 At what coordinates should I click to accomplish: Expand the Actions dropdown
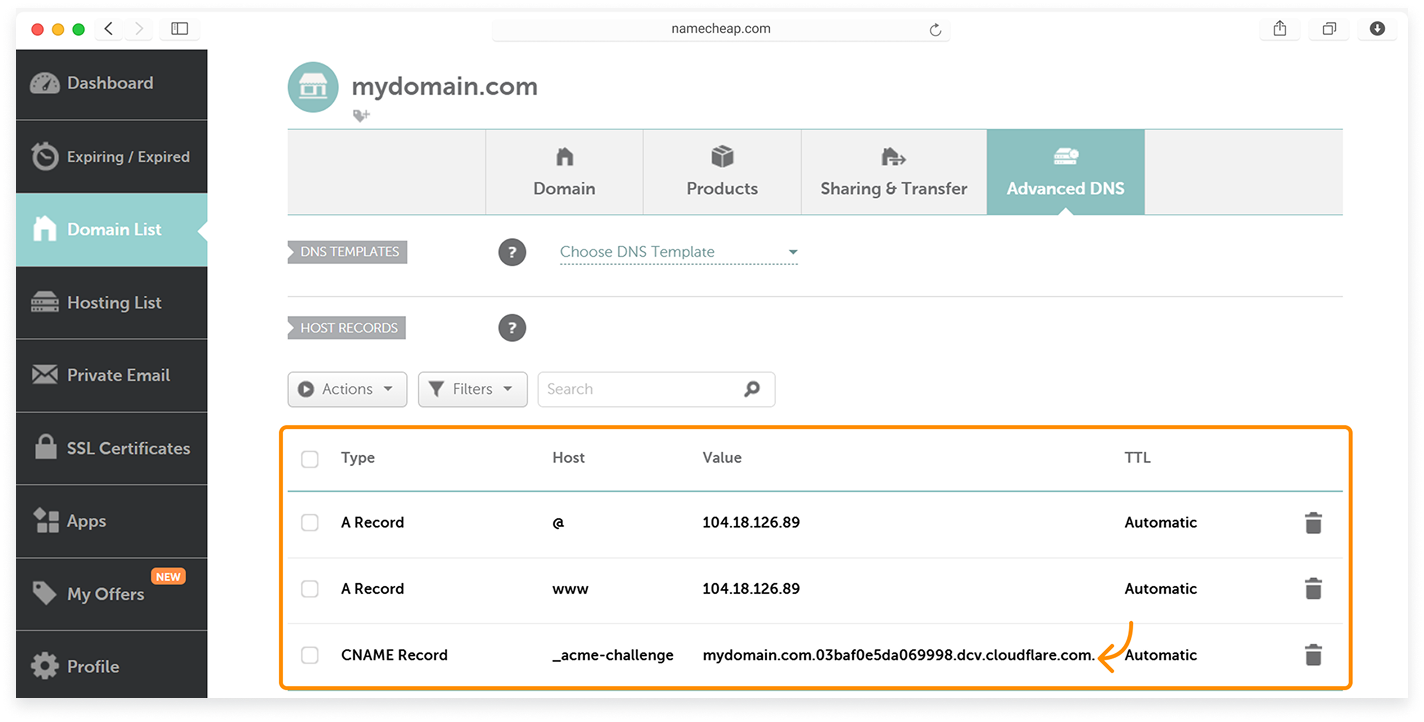(x=347, y=389)
